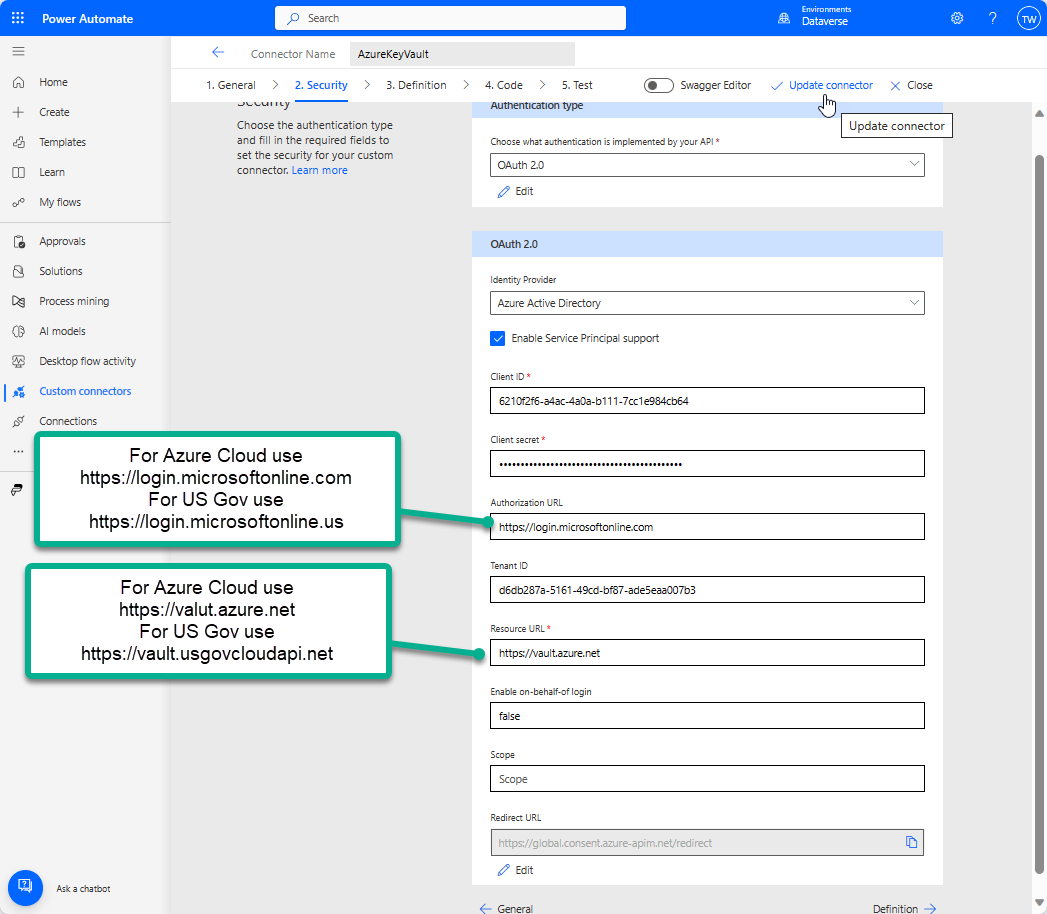Click the top Search box
Screen dimensions: 1047x914
(x=450, y=18)
